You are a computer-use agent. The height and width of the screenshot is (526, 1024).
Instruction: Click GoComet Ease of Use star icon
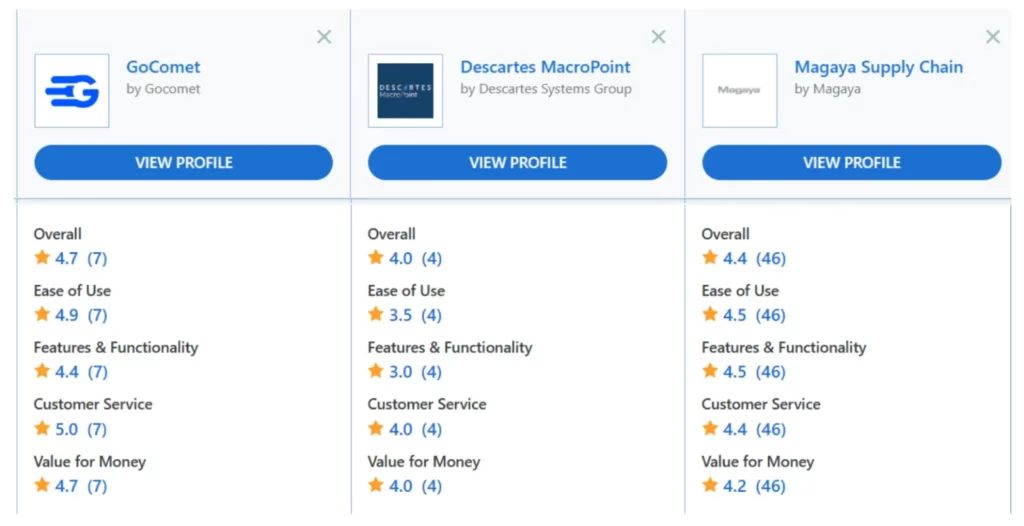pyautogui.click(x=42, y=314)
